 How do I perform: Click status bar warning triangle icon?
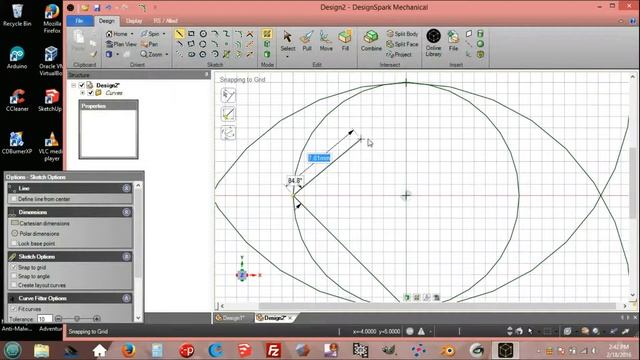pos(421,331)
